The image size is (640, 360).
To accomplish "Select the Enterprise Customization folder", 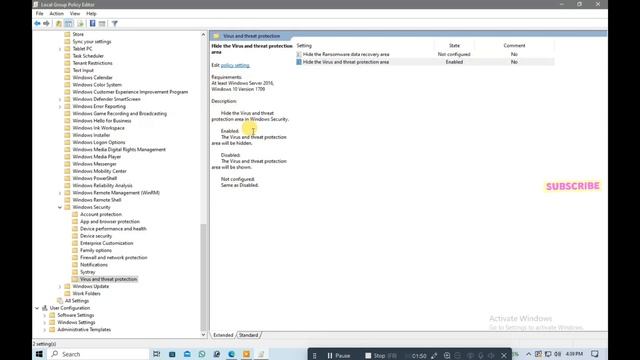I will (107, 243).
